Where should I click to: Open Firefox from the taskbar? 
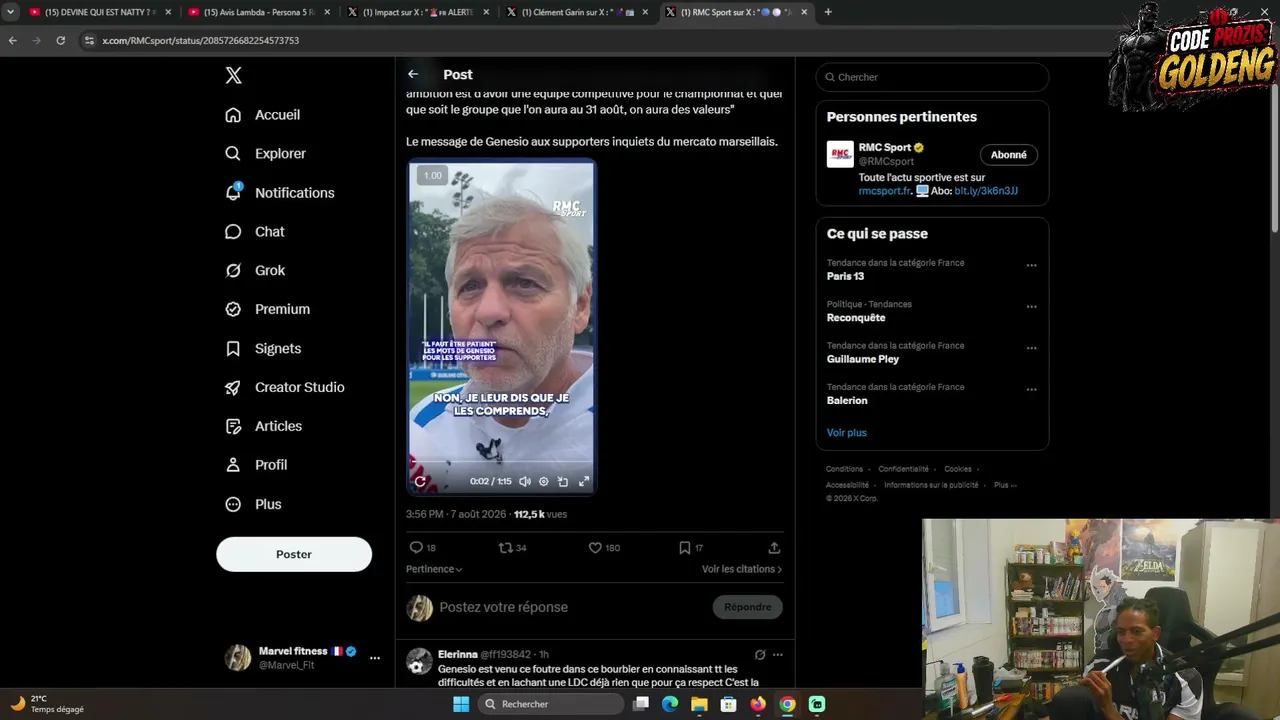click(758, 704)
